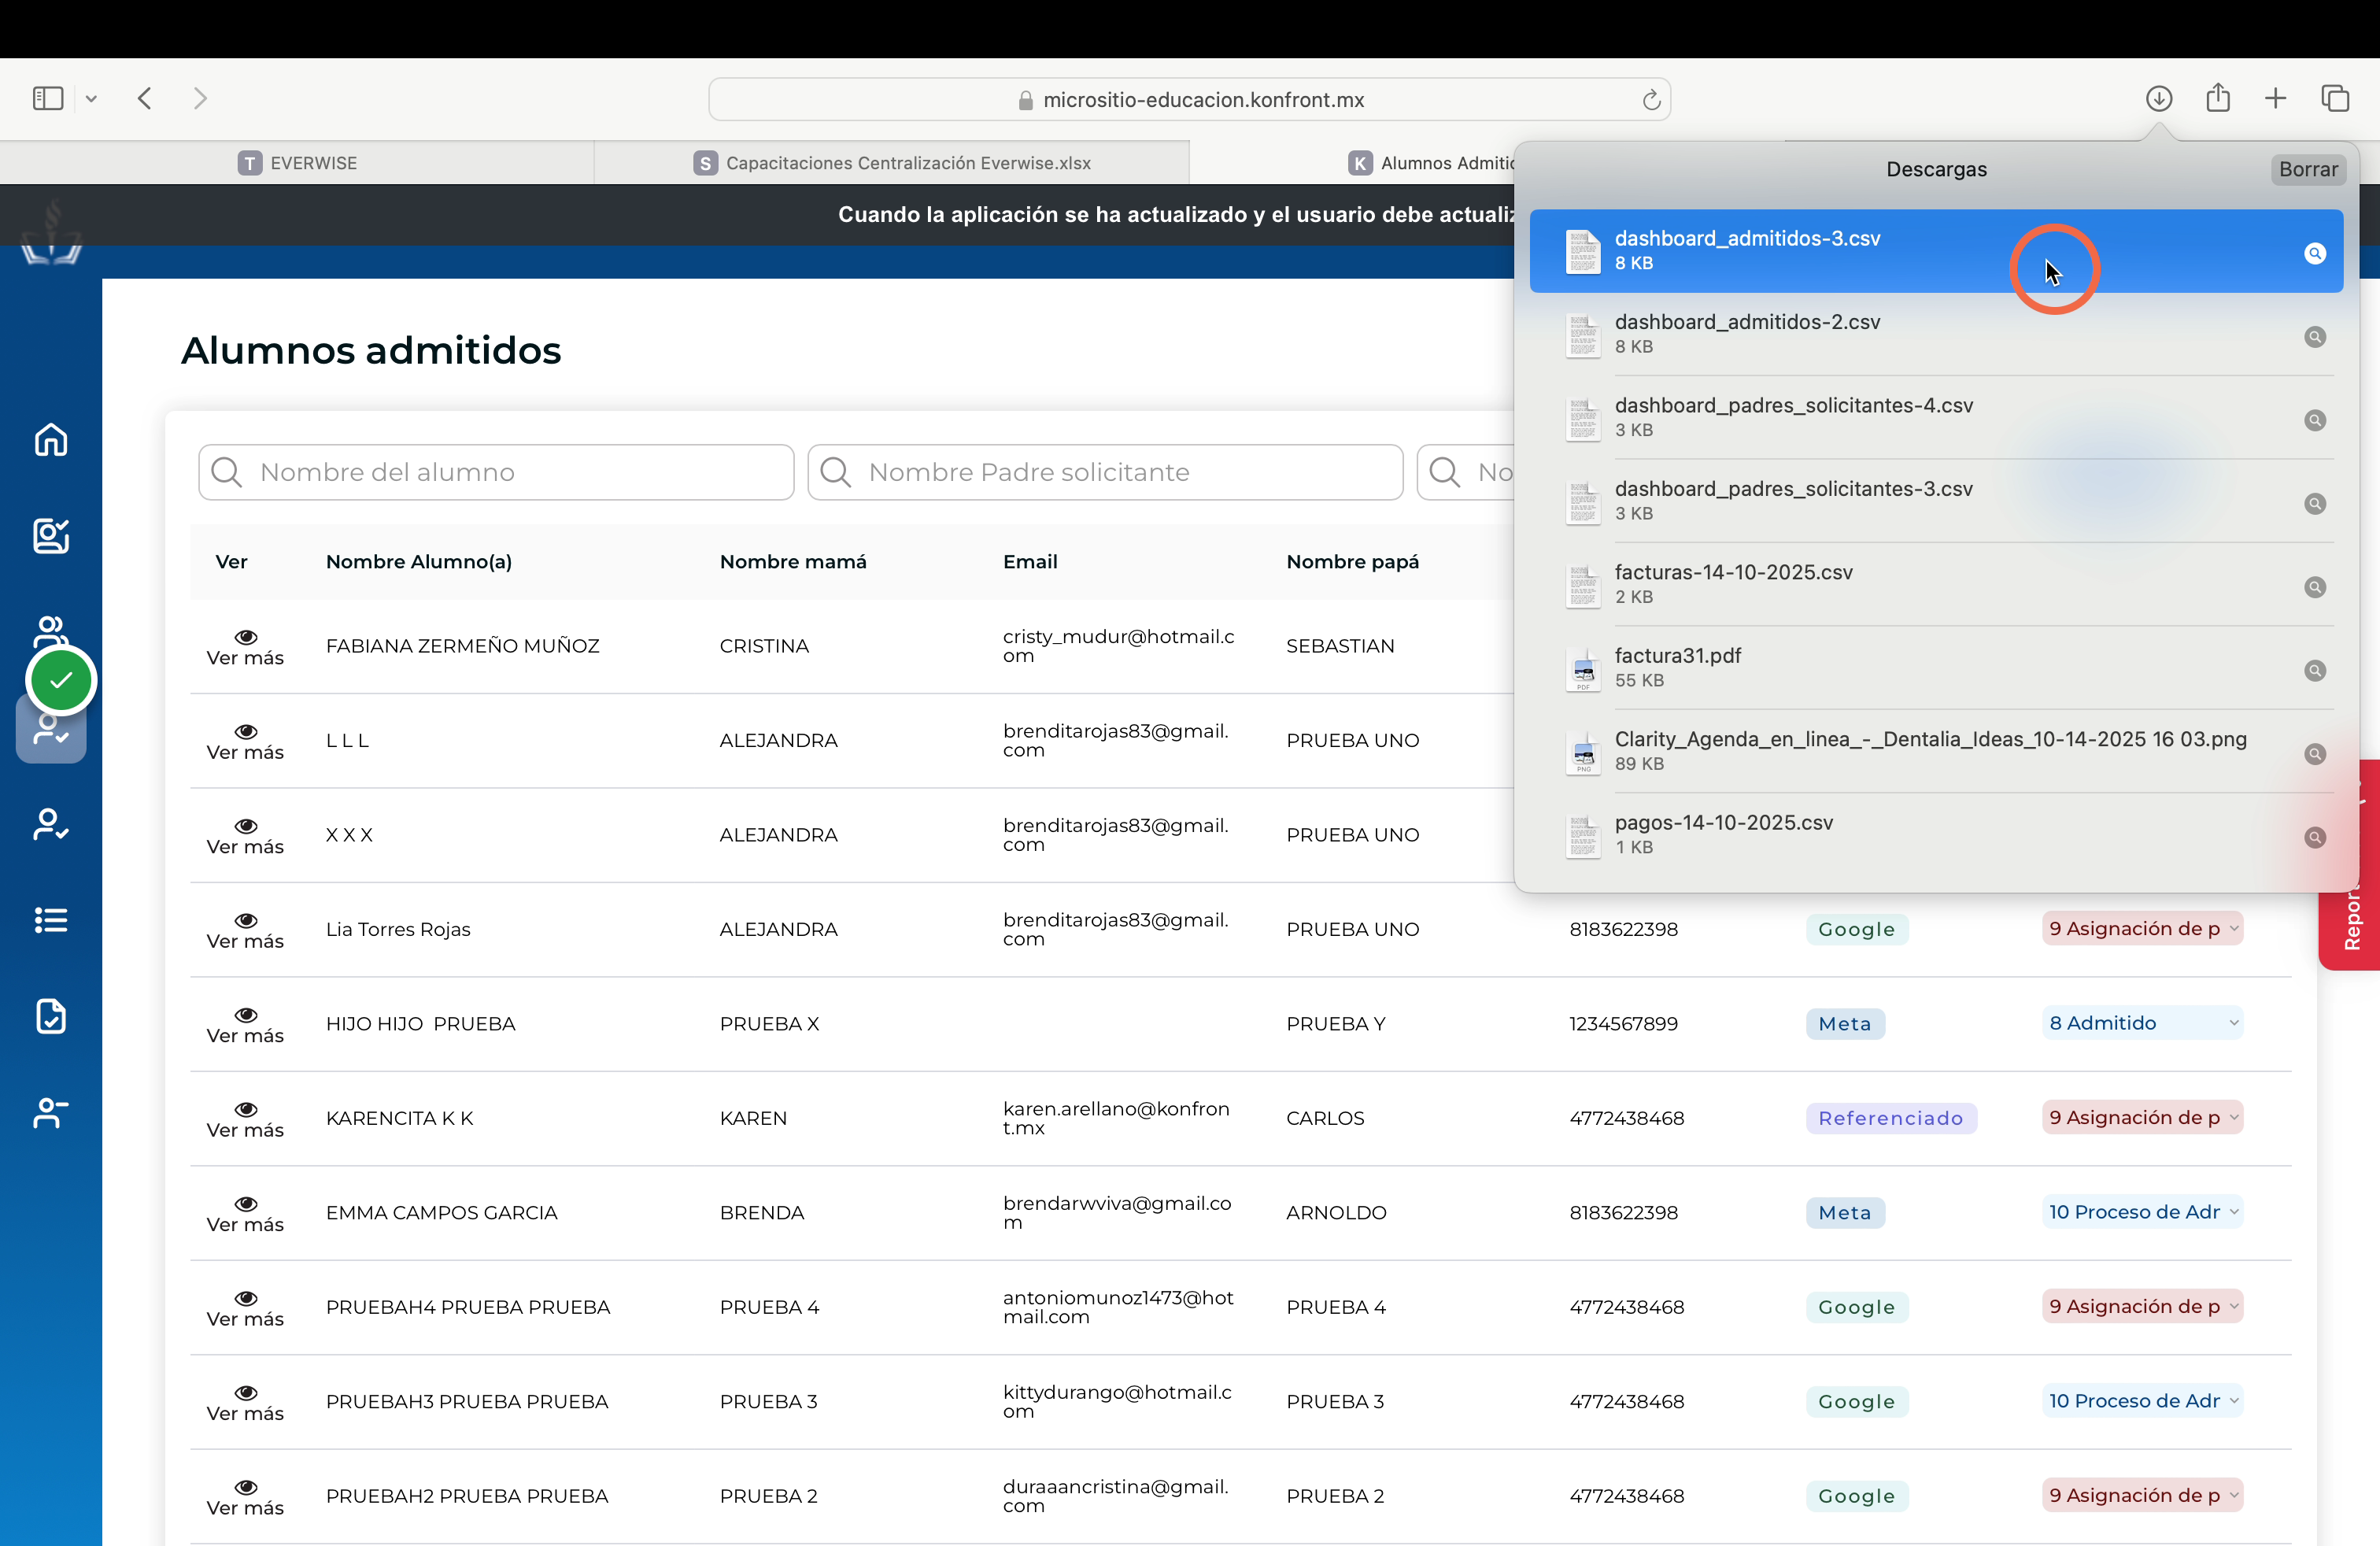The image size is (2380, 1546).
Task: Open a new tab with the plus icon
Action: point(2275,98)
